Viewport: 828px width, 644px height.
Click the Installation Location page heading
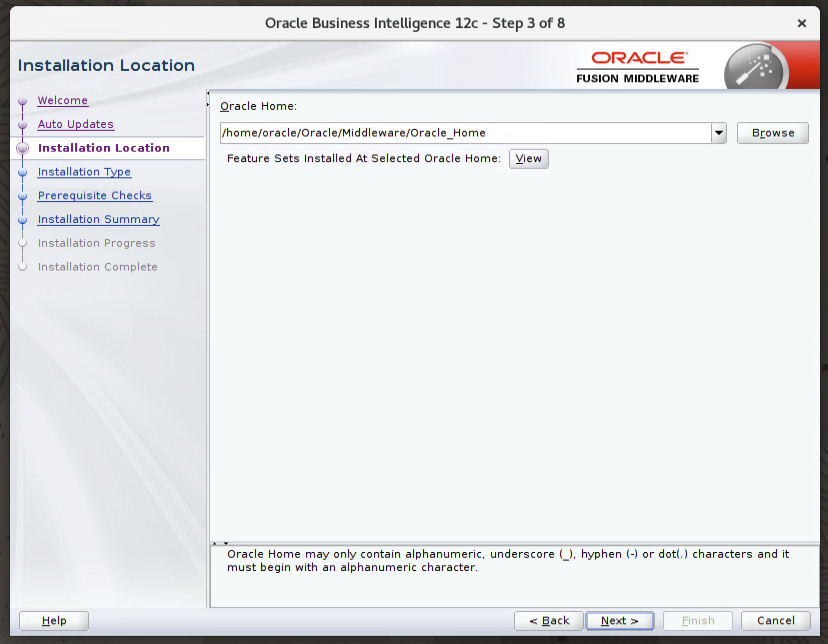[x=106, y=65]
